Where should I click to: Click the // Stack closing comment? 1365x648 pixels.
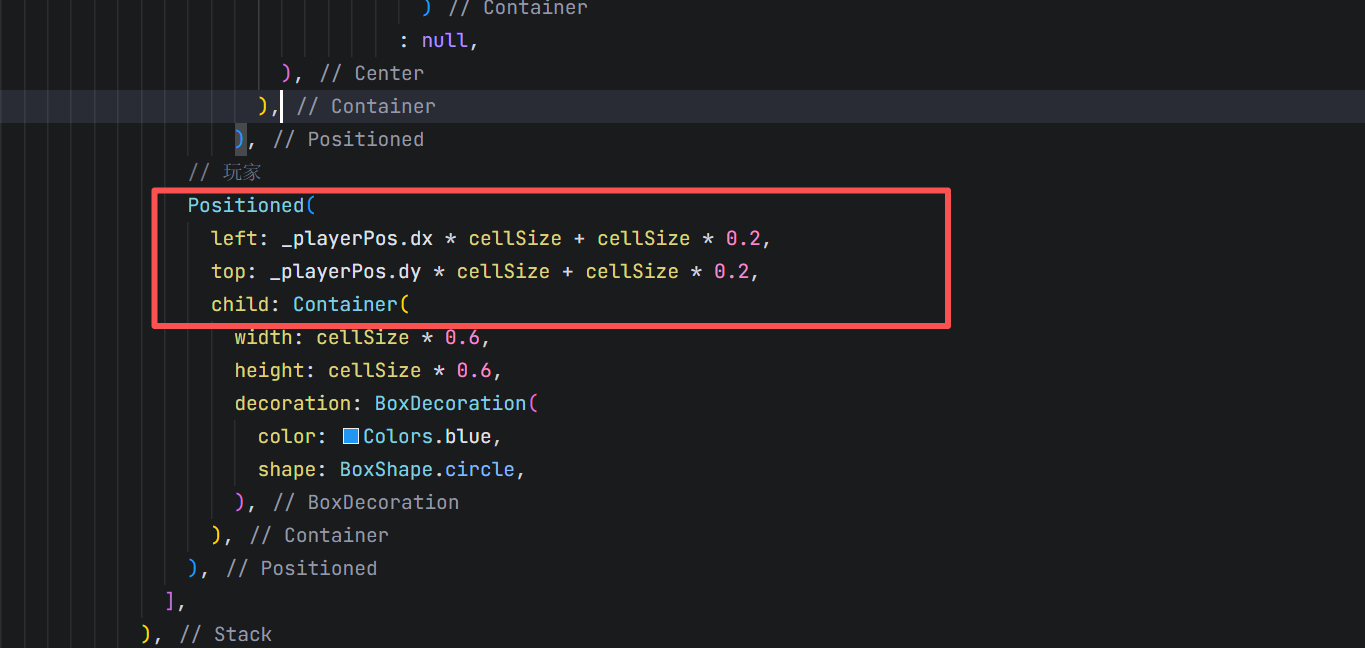pos(226,634)
